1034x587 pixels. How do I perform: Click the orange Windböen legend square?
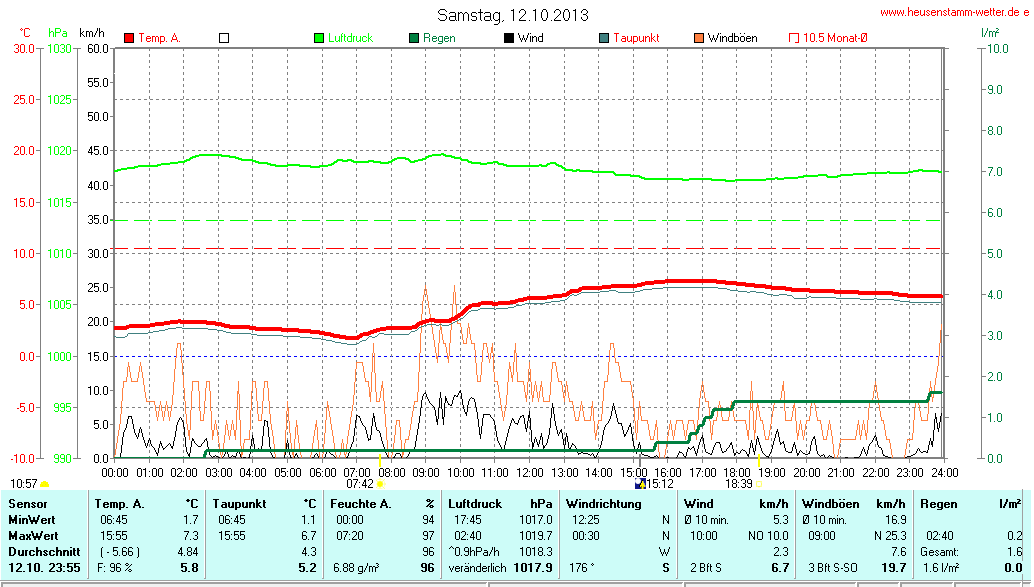[698, 38]
